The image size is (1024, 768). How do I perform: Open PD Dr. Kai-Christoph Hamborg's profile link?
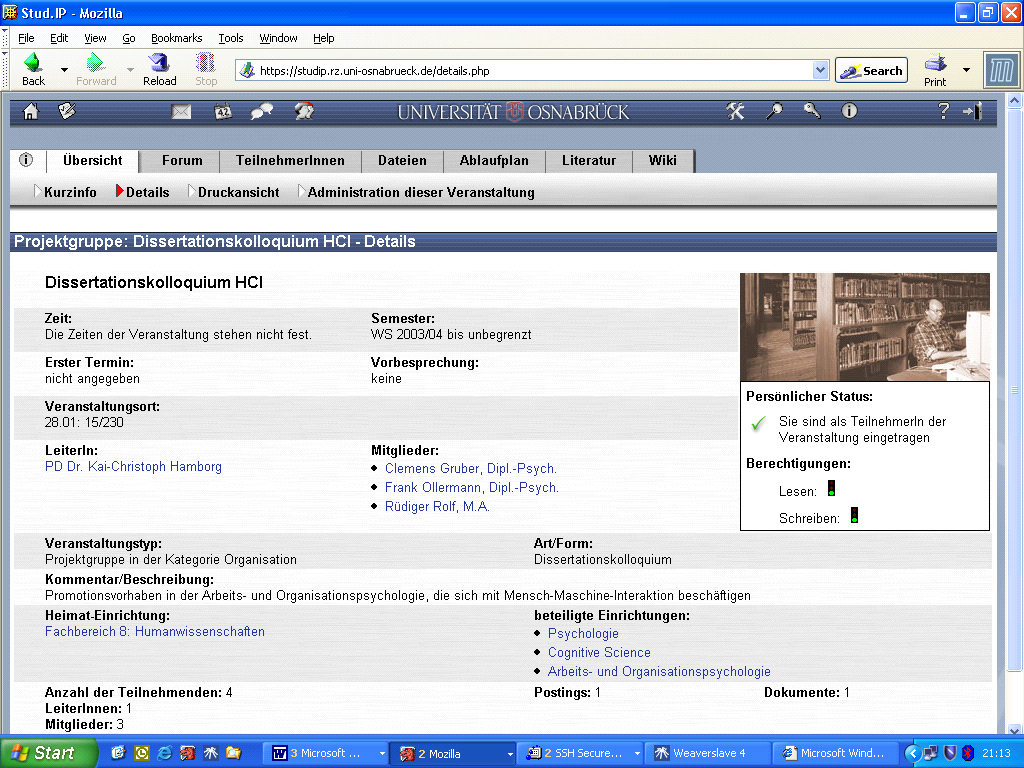pyautogui.click(x=133, y=467)
